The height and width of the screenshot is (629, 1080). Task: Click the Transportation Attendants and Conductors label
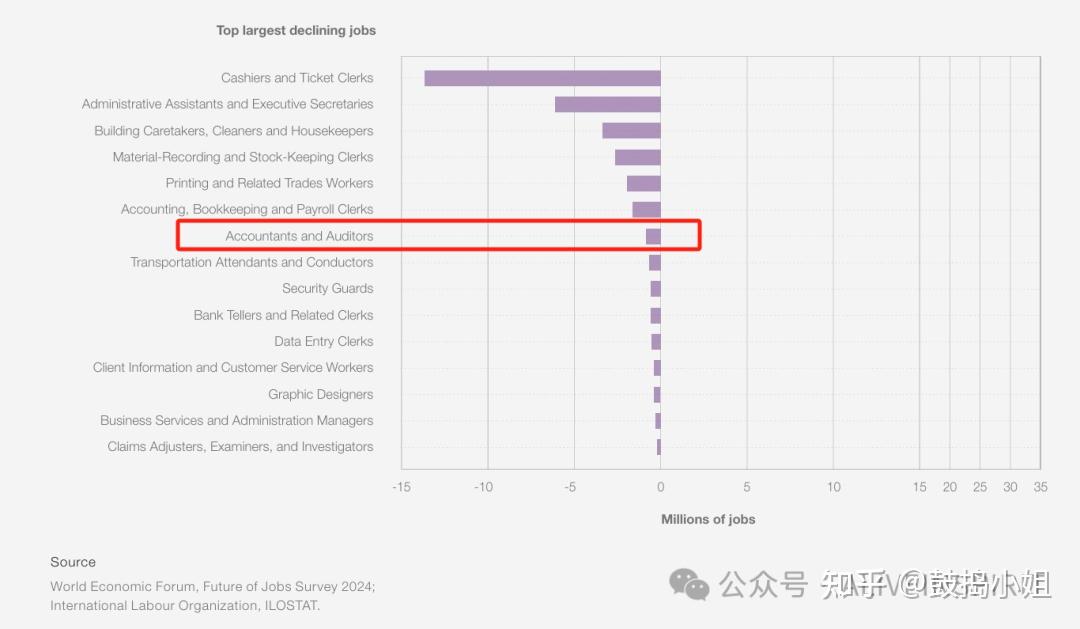coord(251,262)
